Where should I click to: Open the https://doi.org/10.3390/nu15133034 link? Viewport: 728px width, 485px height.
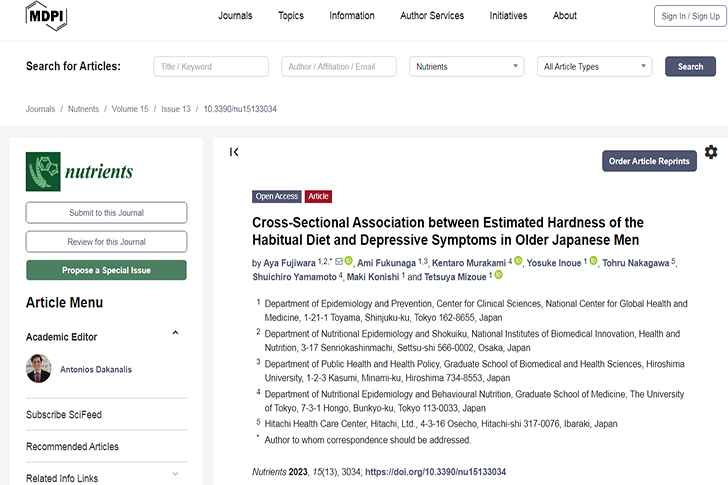[436, 472]
